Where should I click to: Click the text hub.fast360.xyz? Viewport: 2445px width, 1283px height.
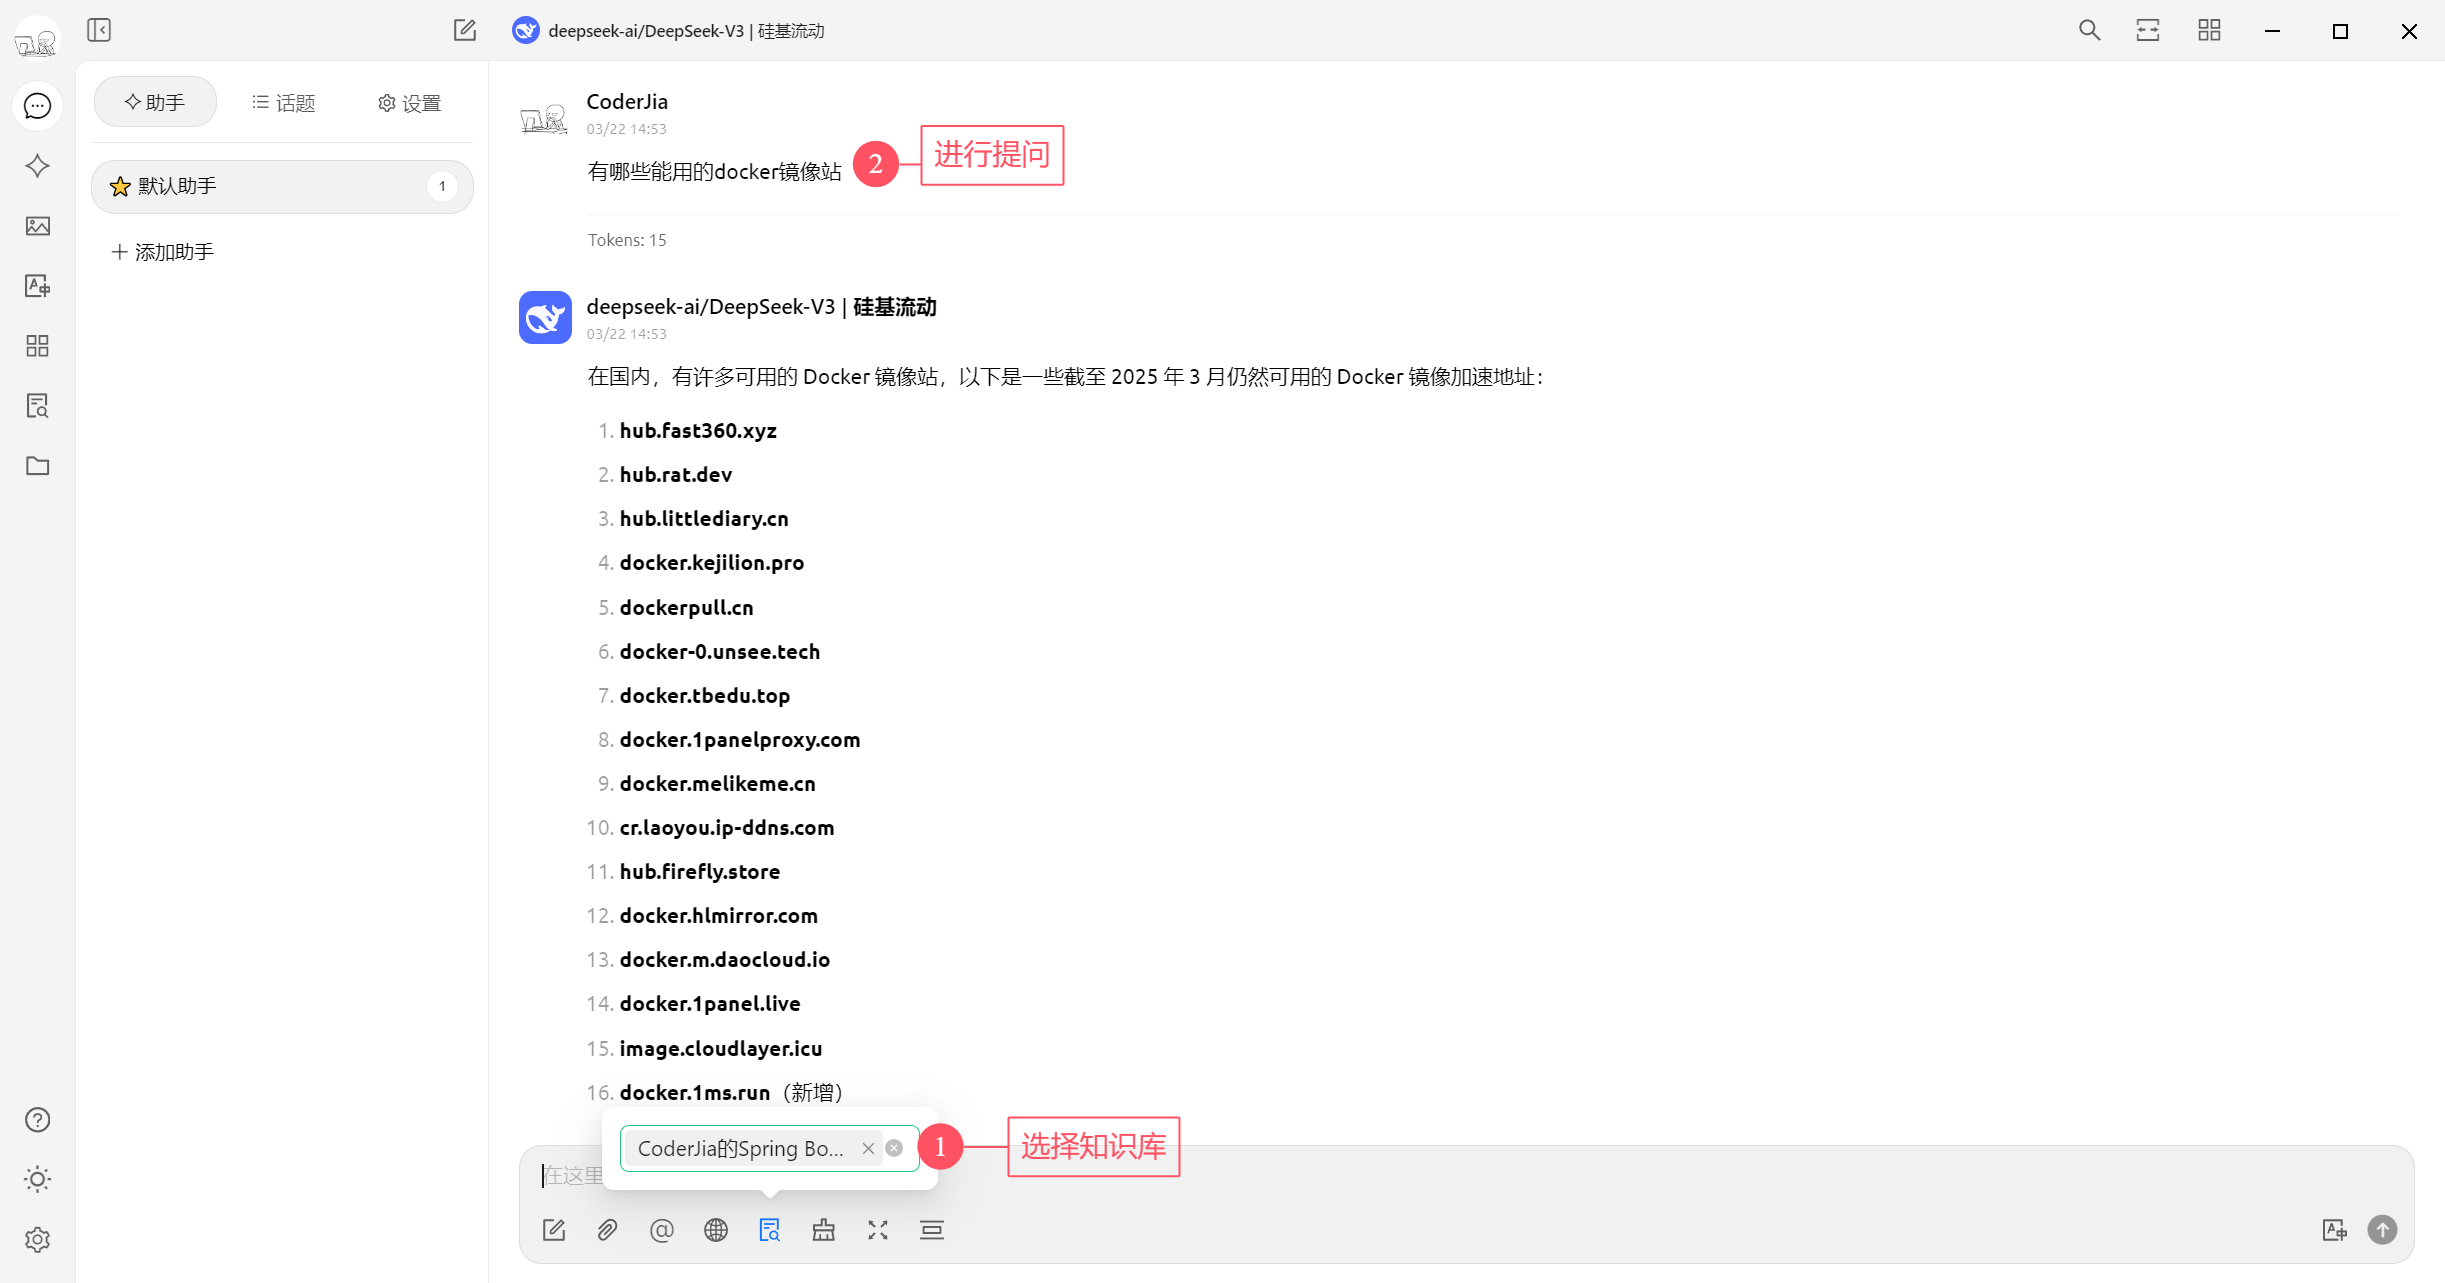[698, 431]
